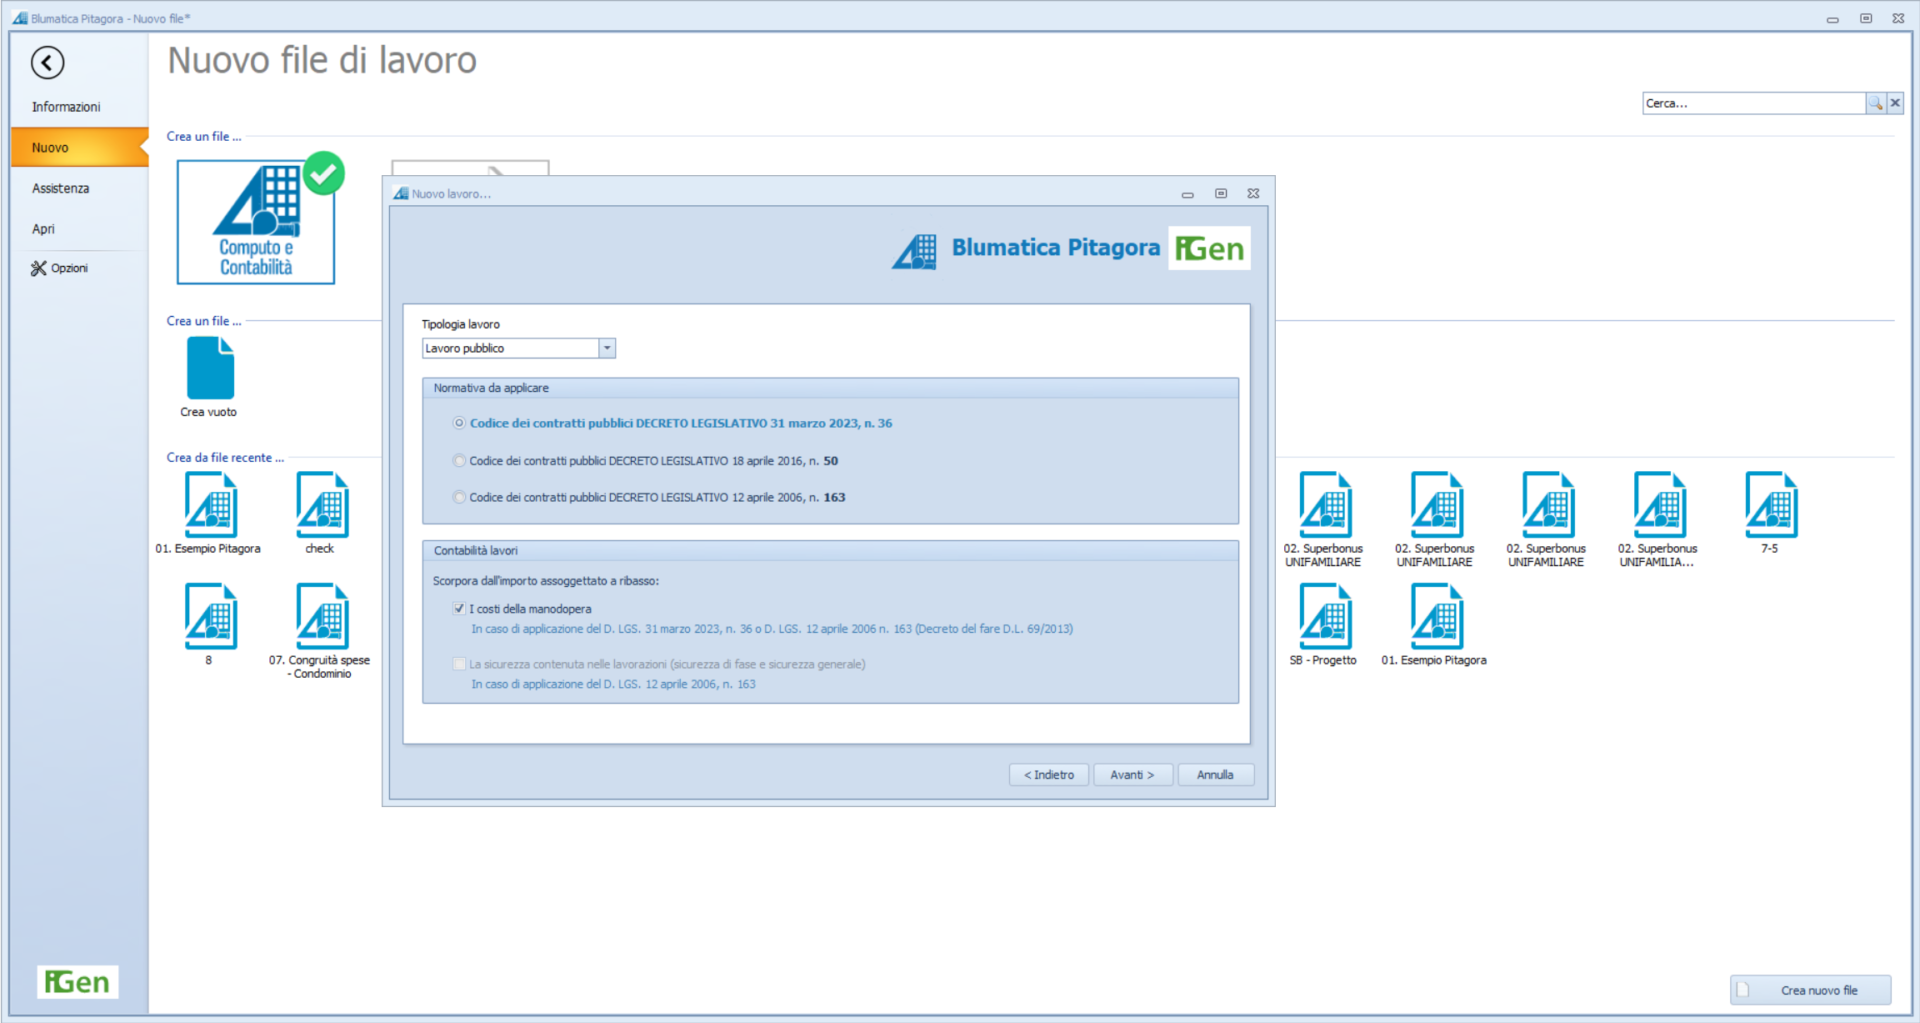
Task: Select the Computo e Contabilità template icon
Action: [256, 223]
